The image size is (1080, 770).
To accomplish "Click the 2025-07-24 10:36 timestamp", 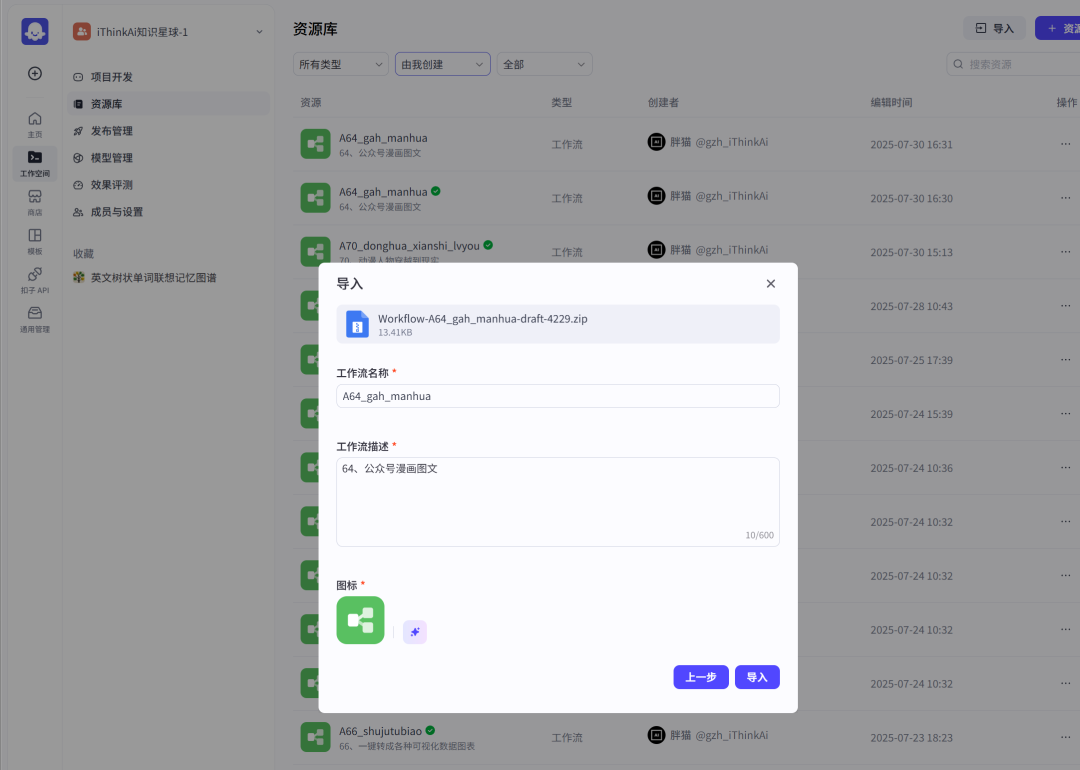I will coord(911,468).
